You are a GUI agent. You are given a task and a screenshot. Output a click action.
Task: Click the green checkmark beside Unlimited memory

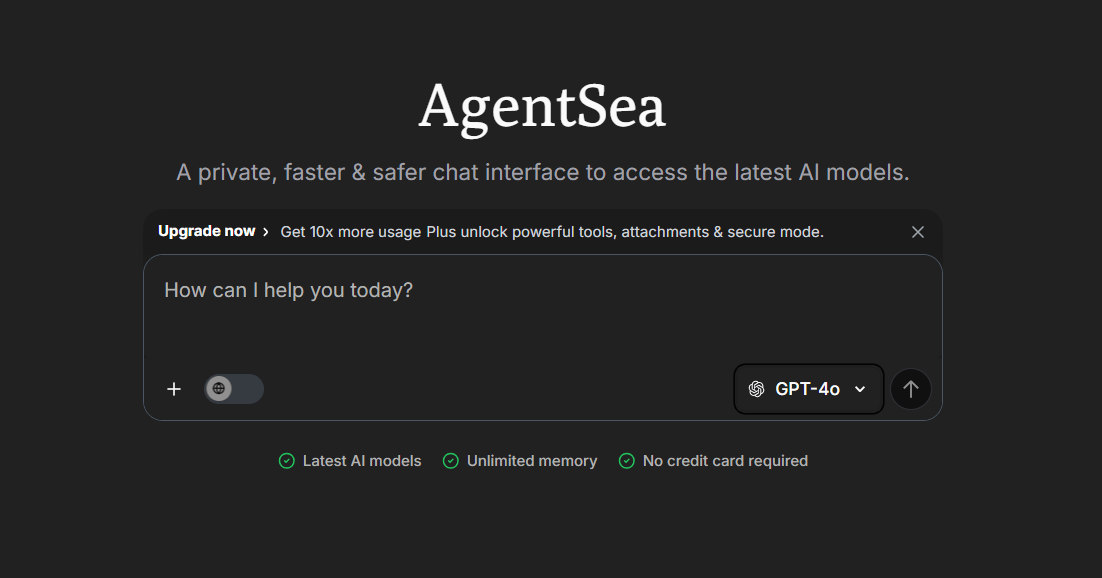(x=451, y=461)
